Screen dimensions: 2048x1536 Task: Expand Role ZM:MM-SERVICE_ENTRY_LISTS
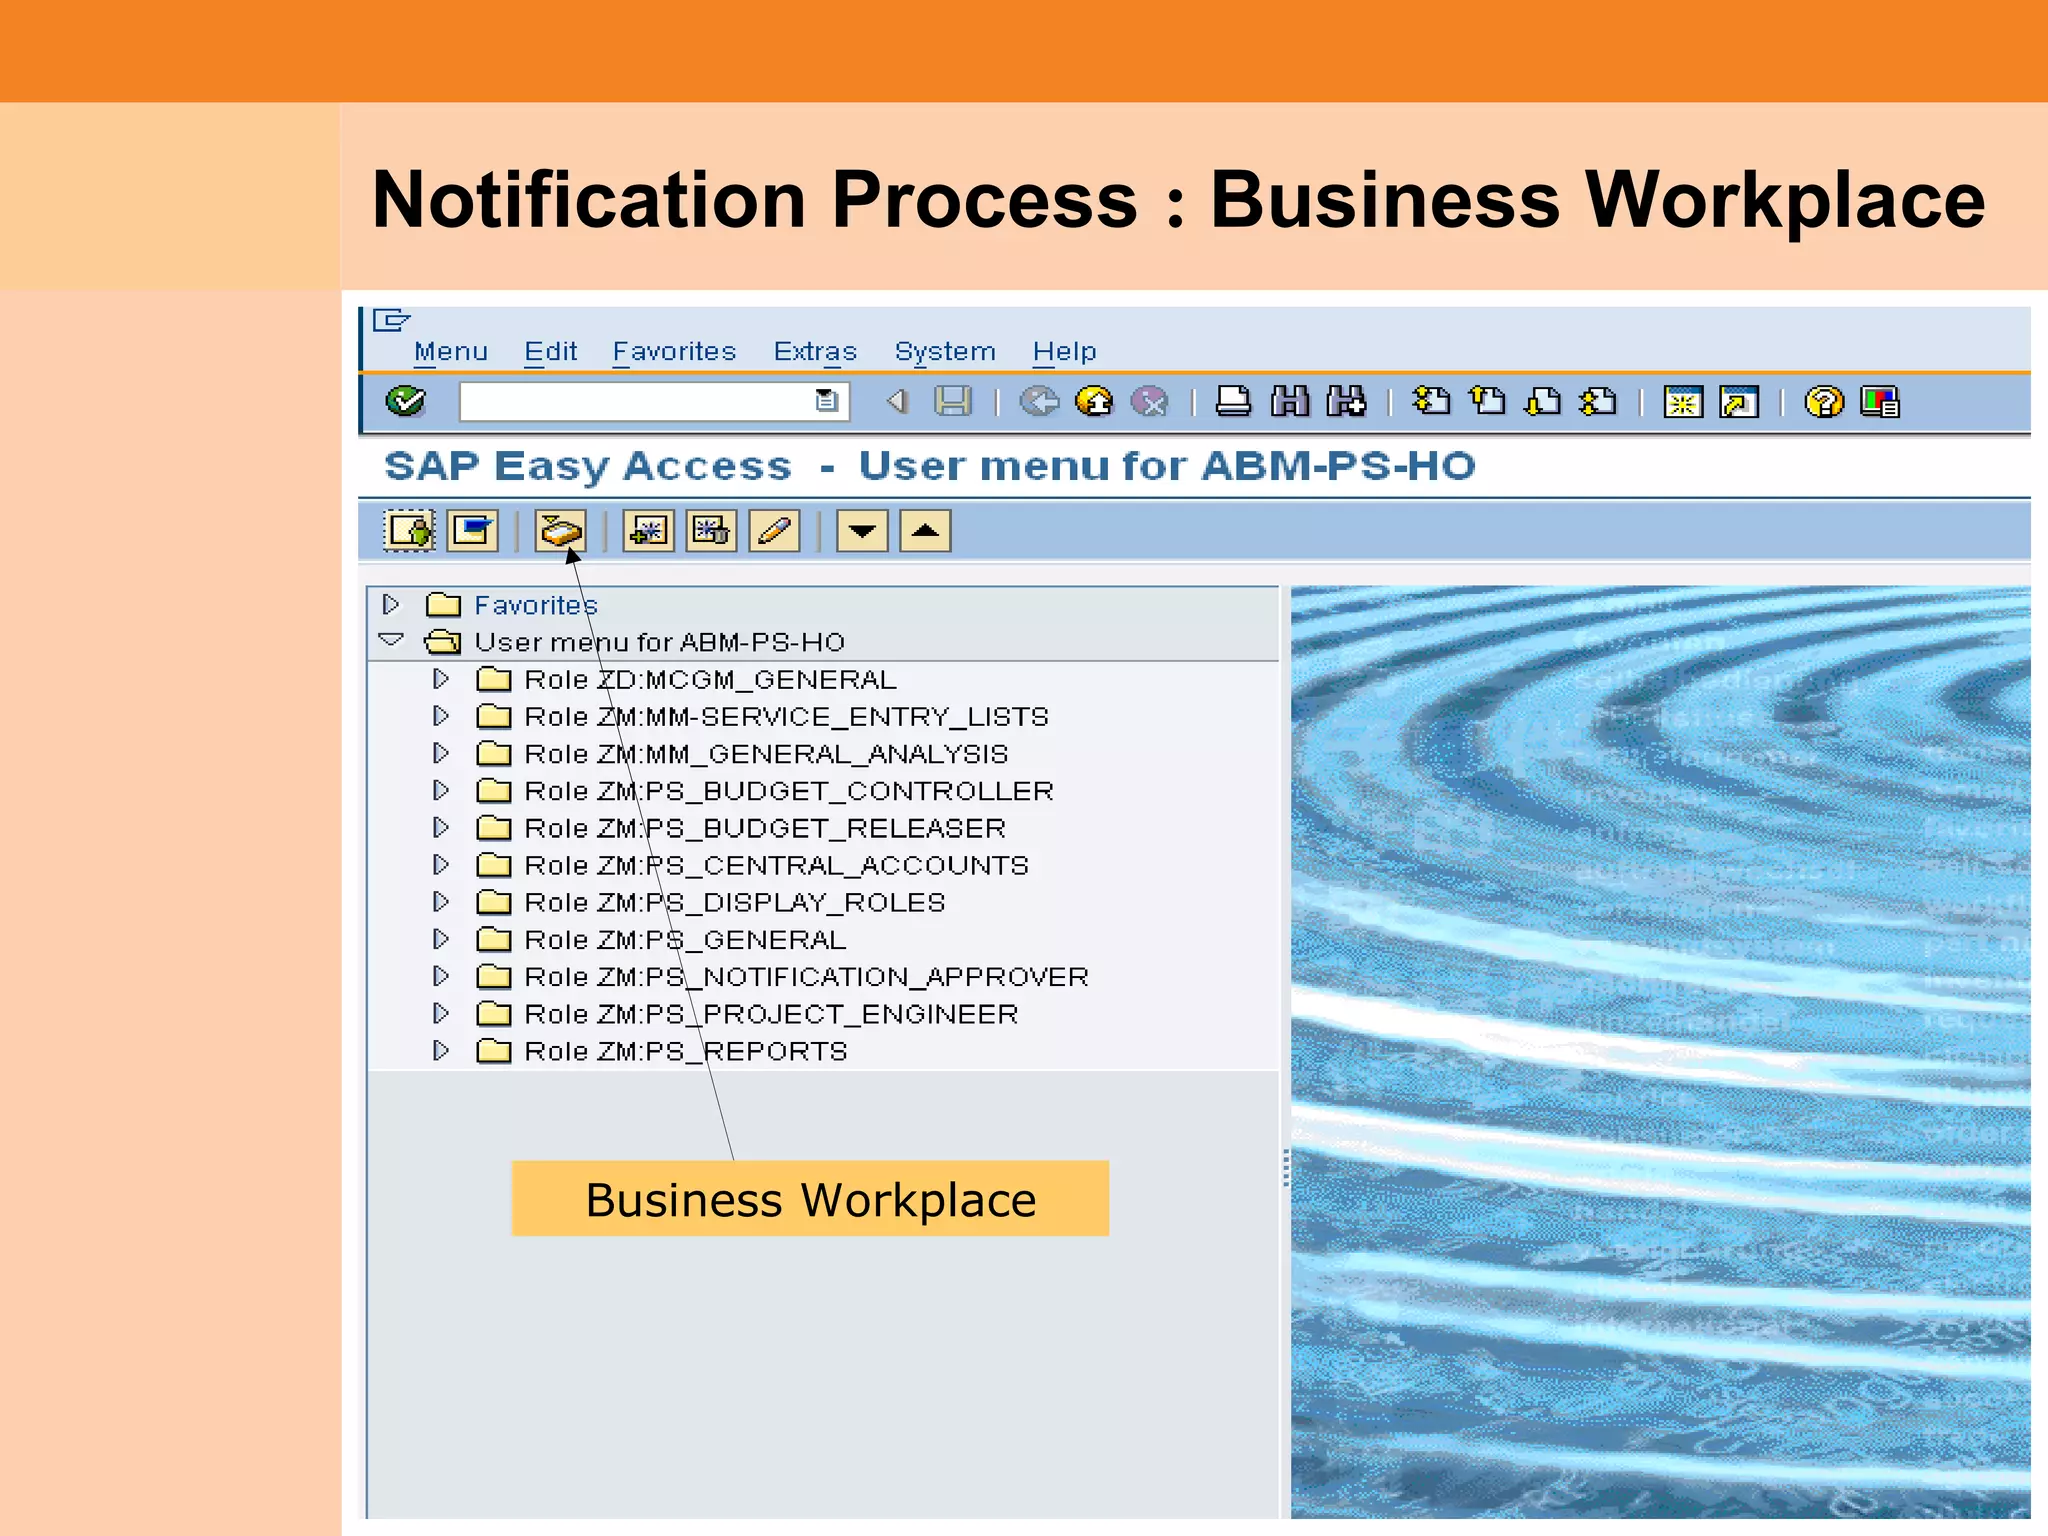click(x=440, y=716)
